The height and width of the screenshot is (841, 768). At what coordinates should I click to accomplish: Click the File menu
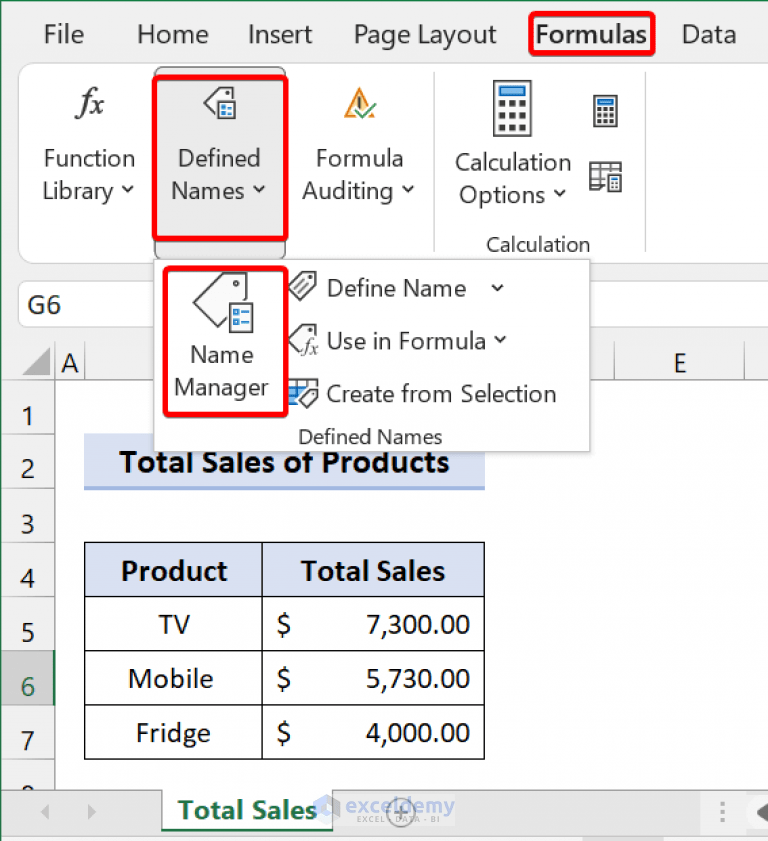[x=63, y=33]
